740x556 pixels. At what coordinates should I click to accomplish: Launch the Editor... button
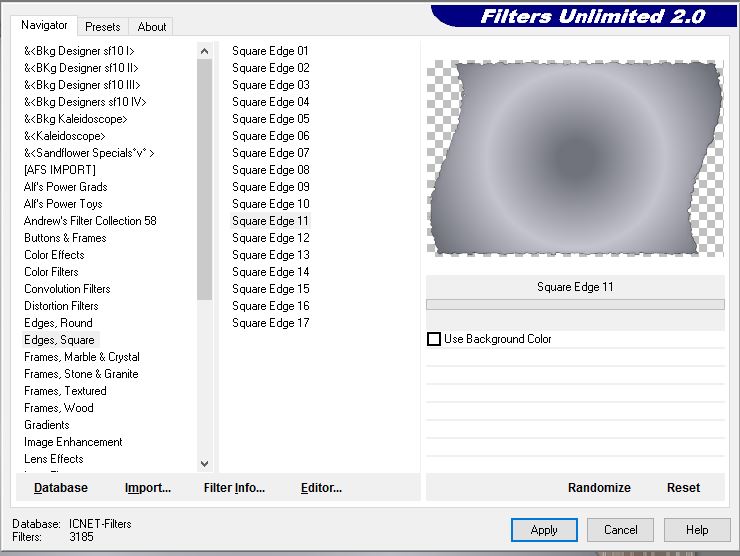click(x=321, y=488)
